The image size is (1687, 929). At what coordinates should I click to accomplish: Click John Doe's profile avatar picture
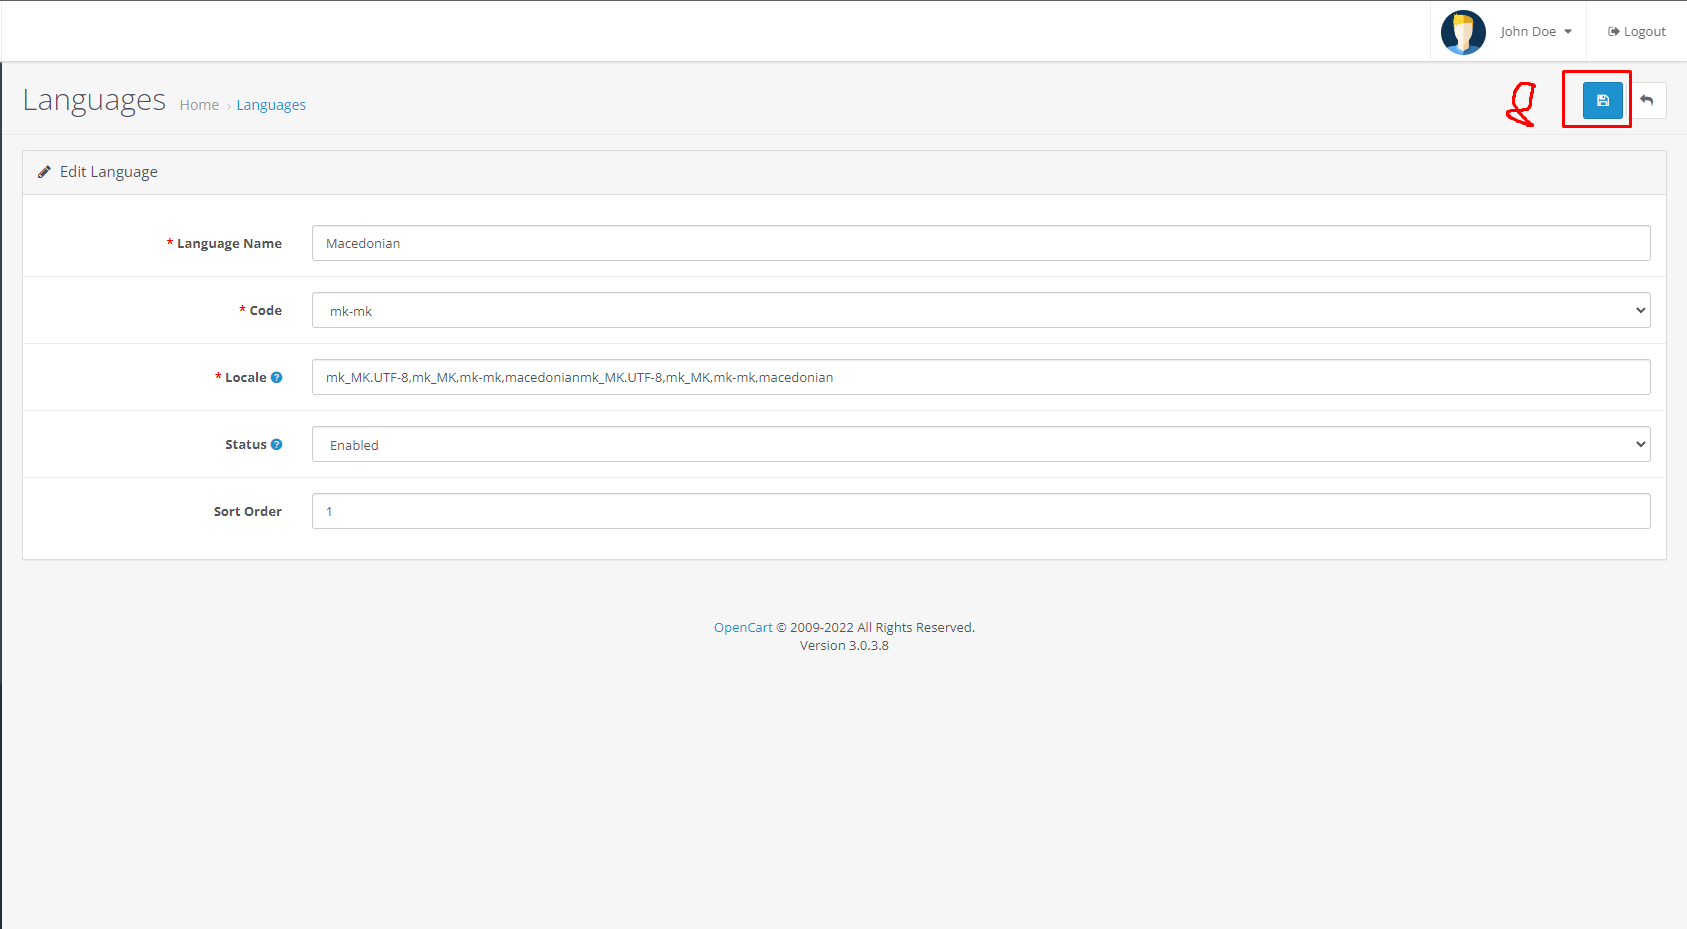click(1462, 31)
